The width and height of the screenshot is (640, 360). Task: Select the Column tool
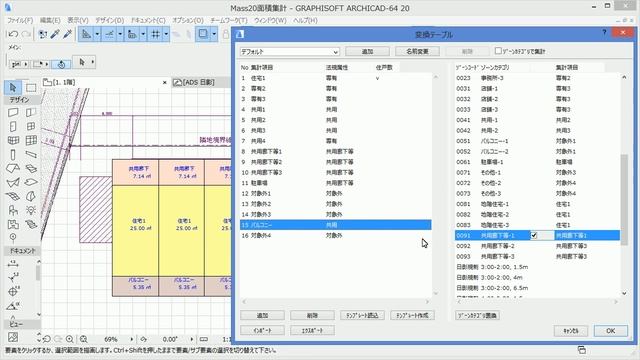[13, 155]
